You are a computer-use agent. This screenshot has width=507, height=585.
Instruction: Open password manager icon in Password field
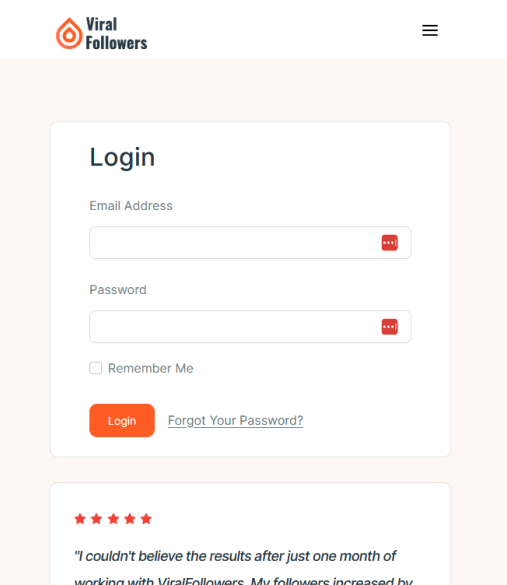coord(389,327)
